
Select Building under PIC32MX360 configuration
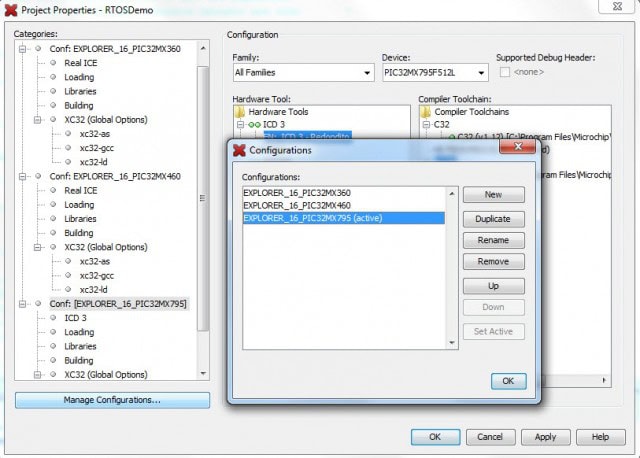coord(78,105)
